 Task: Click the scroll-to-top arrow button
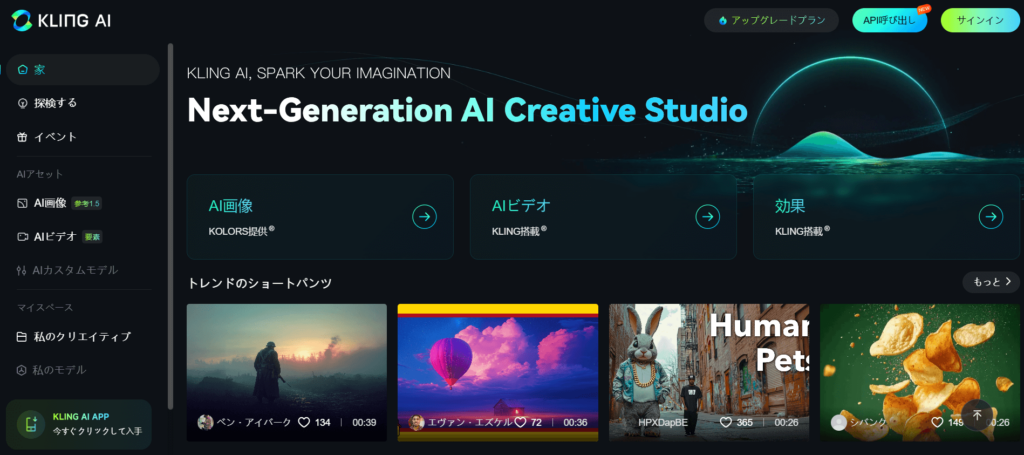(978, 415)
